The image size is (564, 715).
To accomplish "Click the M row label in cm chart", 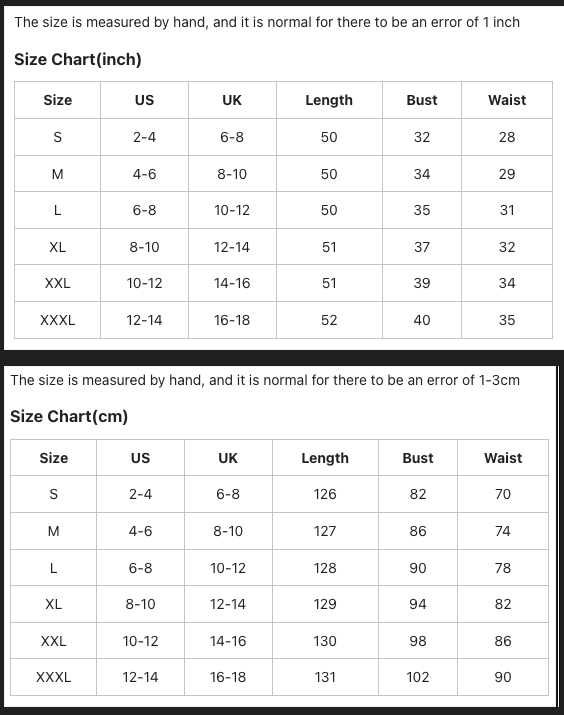I will [53, 531].
